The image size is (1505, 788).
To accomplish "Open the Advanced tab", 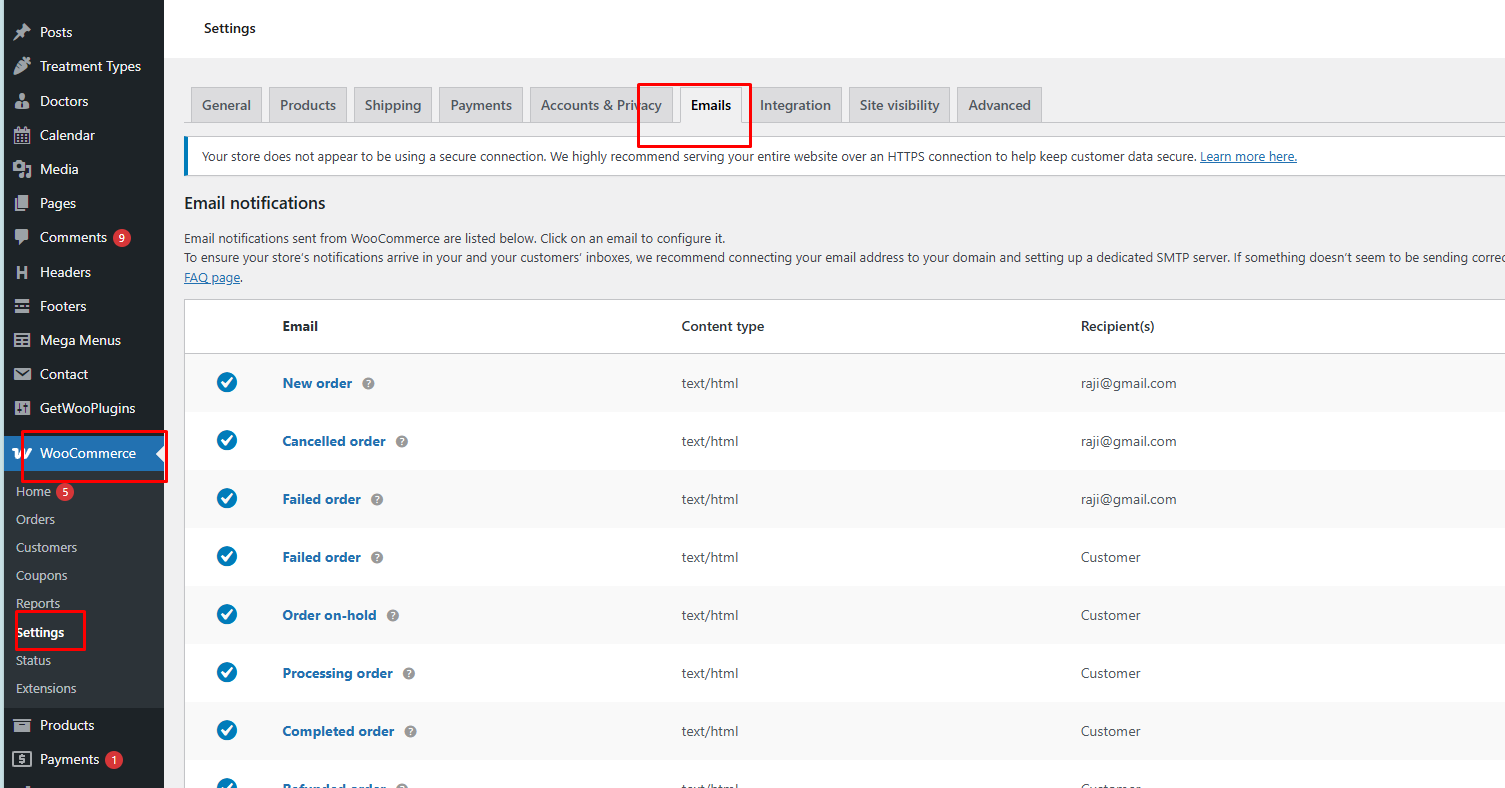I will pyautogui.click(x=999, y=105).
